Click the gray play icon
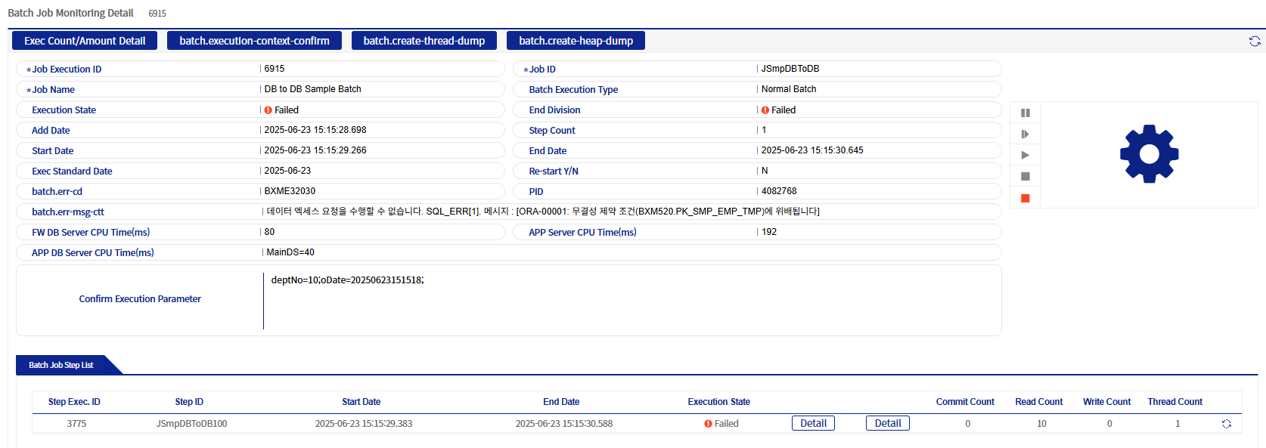This screenshot has height=448, width=1266. (x=1025, y=155)
